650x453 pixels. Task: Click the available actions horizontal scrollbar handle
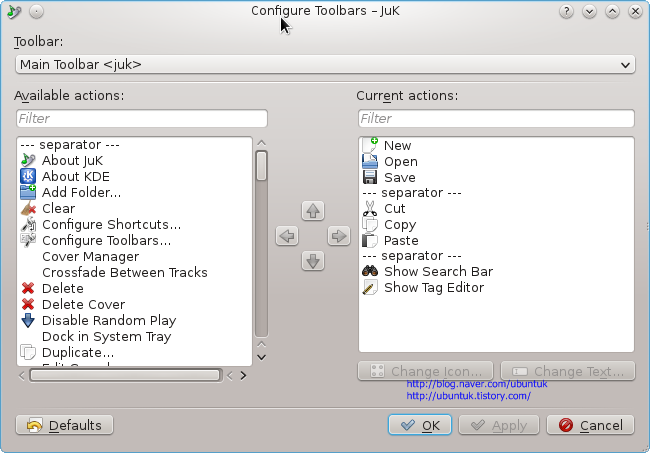(125, 375)
